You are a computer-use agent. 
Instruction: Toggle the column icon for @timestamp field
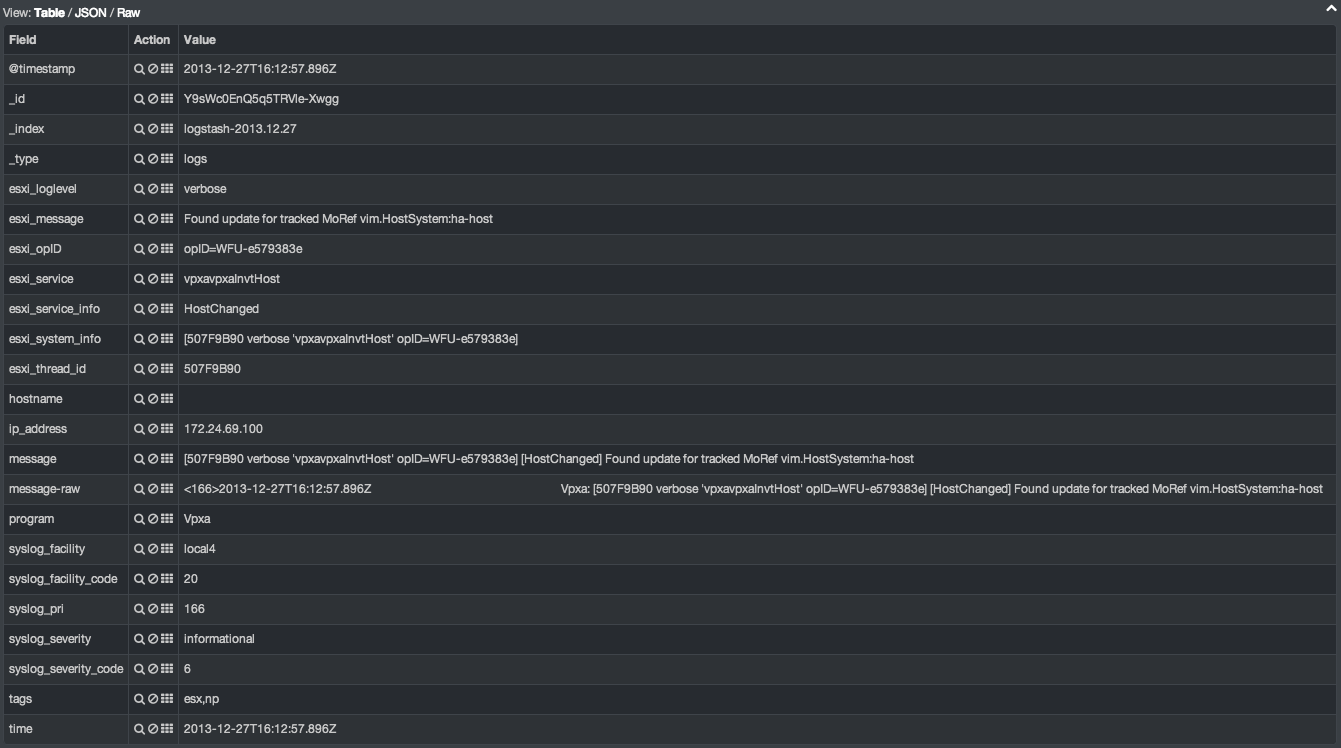point(167,69)
